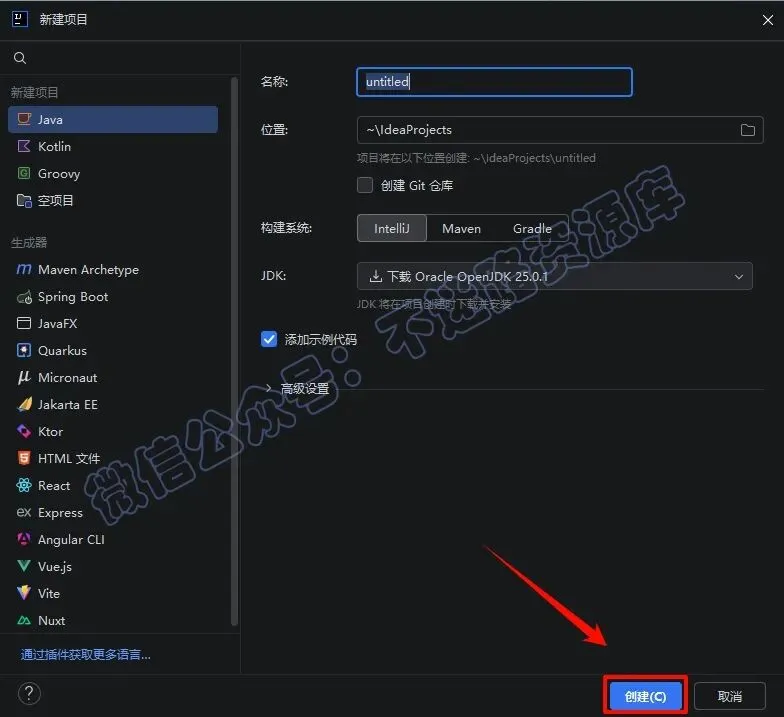Select Spring Boot generator

pos(113,296)
